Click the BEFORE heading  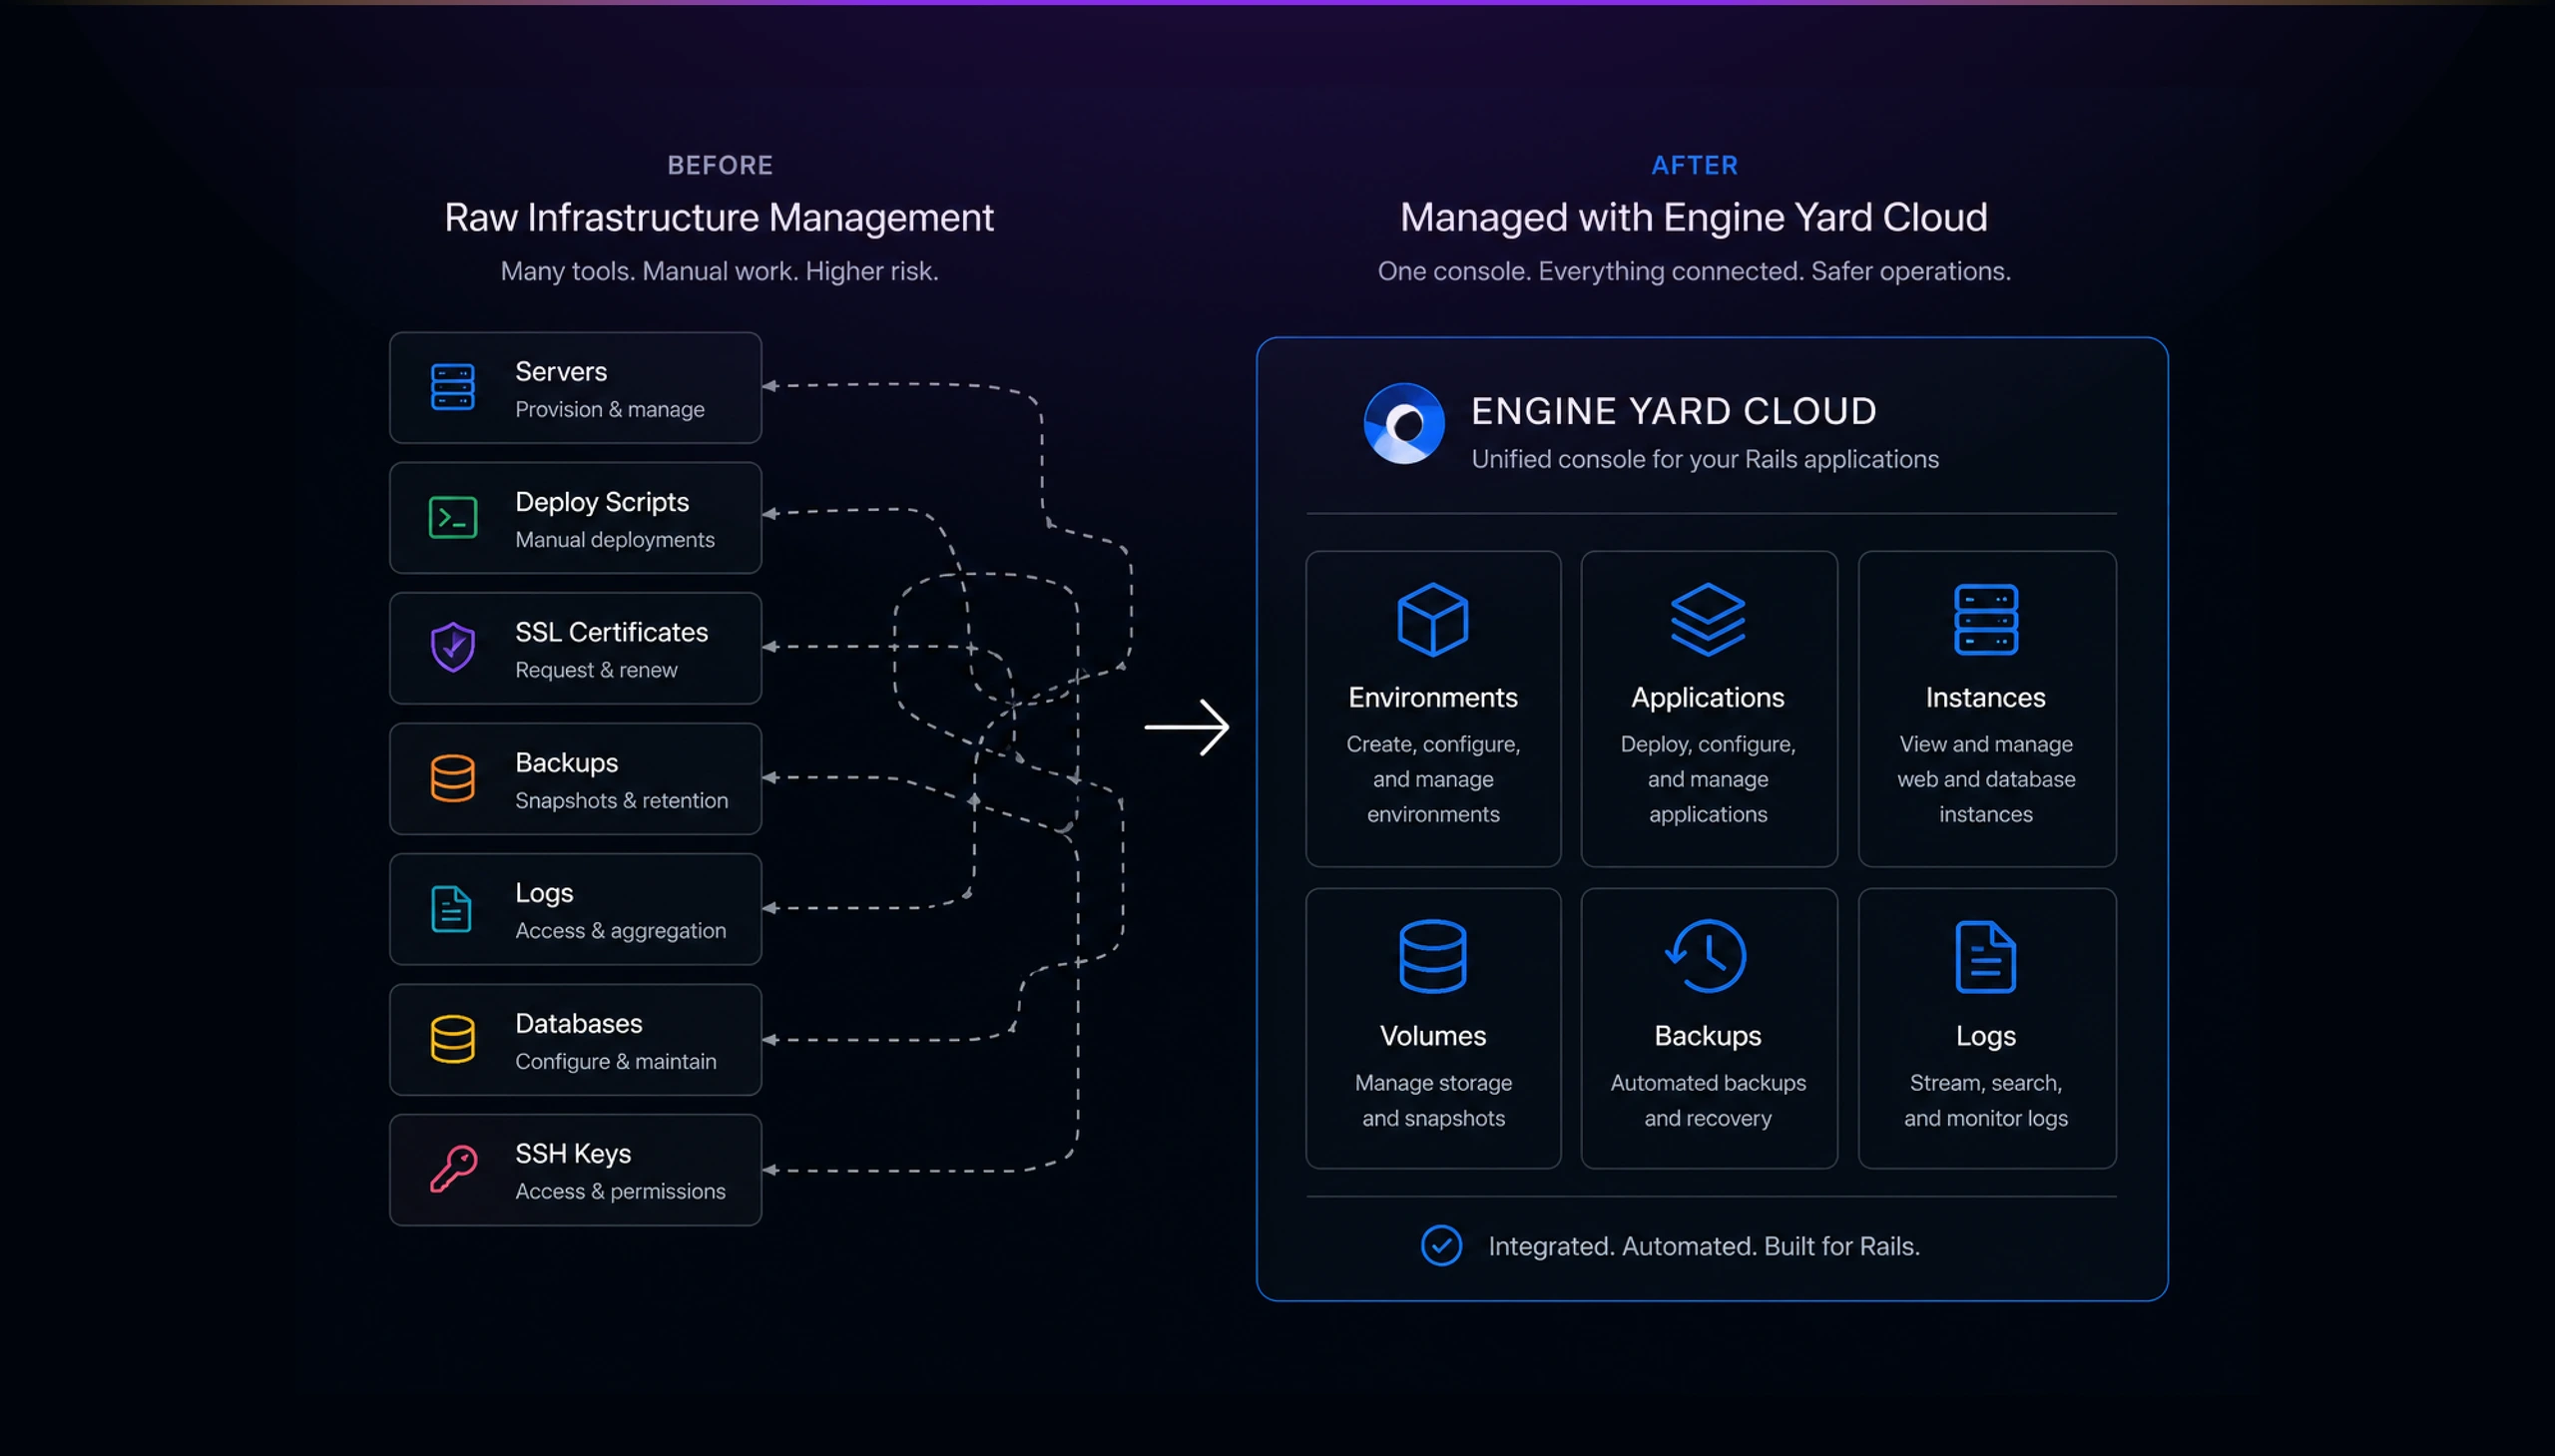tap(720, 165)
